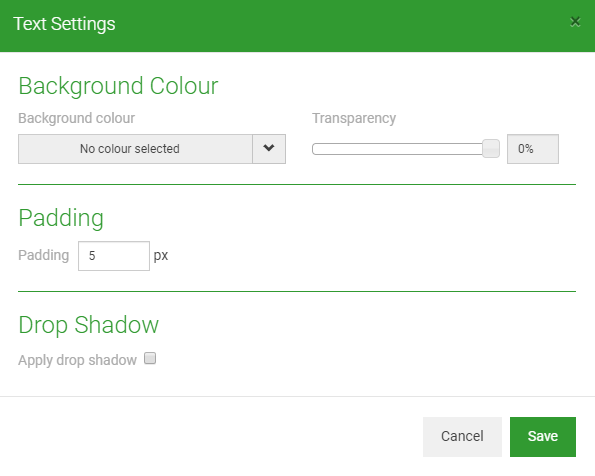
Task: Click the separator line above the Padding heading
Action: click(297, 184)
